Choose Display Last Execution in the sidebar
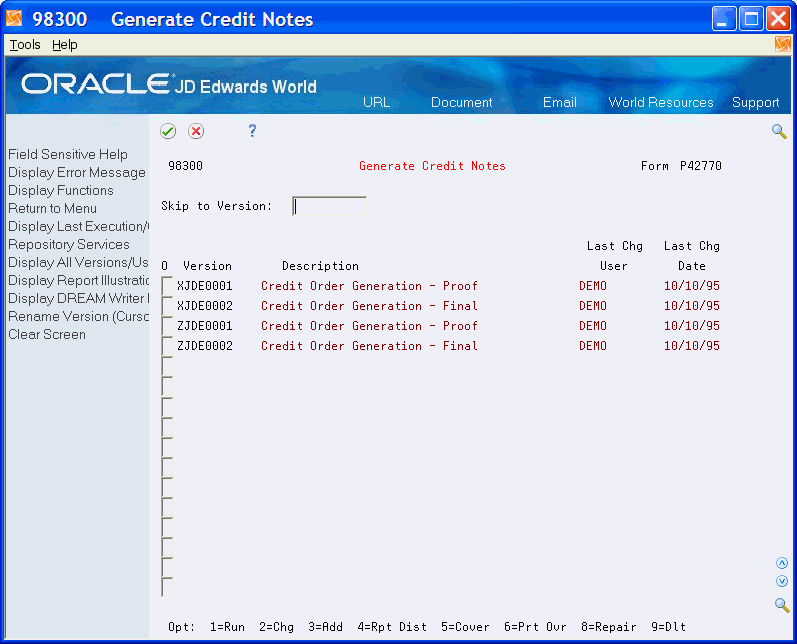 [x=78, y=226]
